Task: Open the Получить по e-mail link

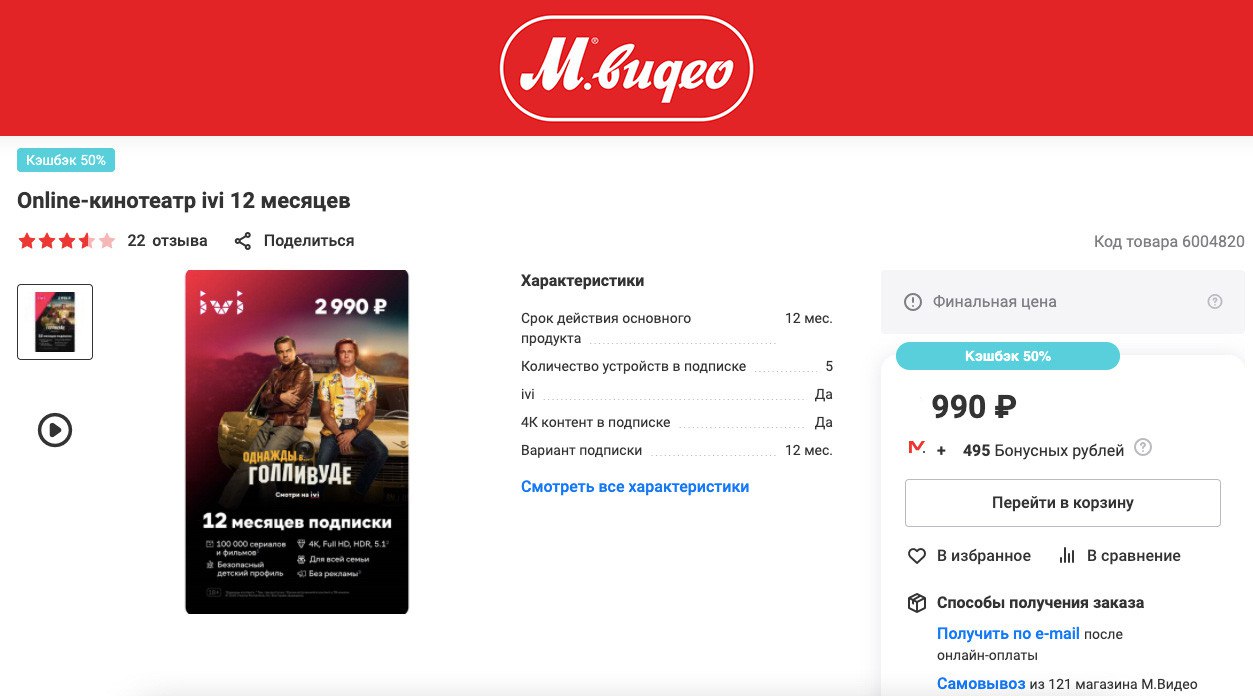Action: (x=1008, y=633)
